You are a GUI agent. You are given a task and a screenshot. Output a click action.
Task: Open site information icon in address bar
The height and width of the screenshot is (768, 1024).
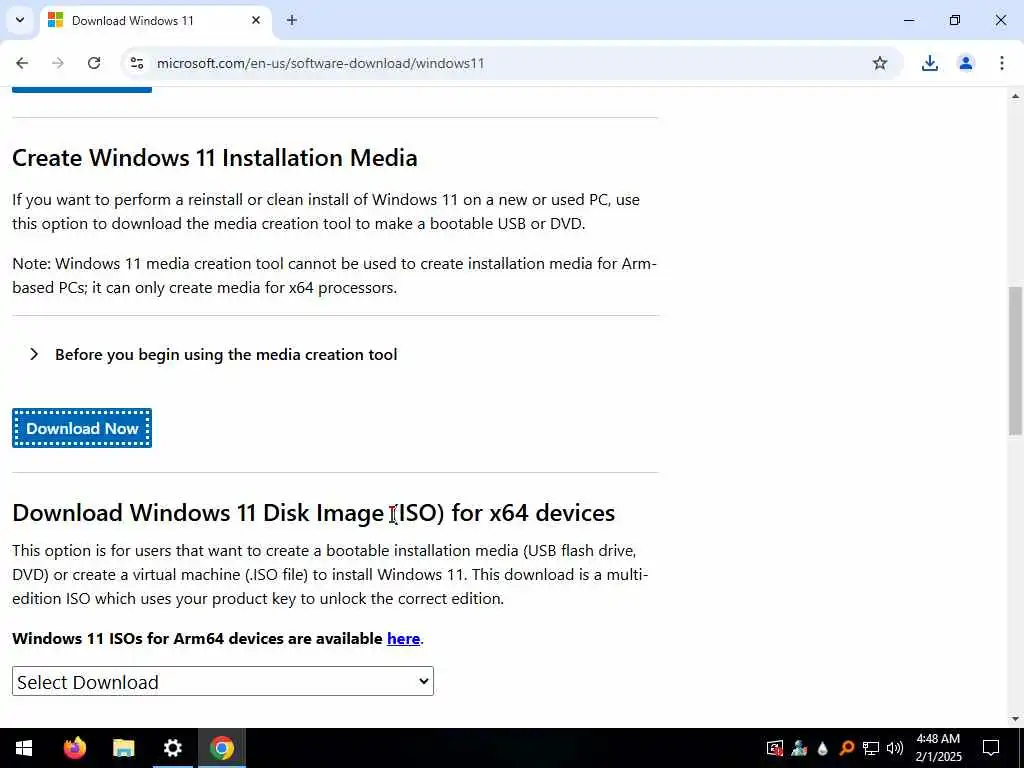click(x=136, y=63)
